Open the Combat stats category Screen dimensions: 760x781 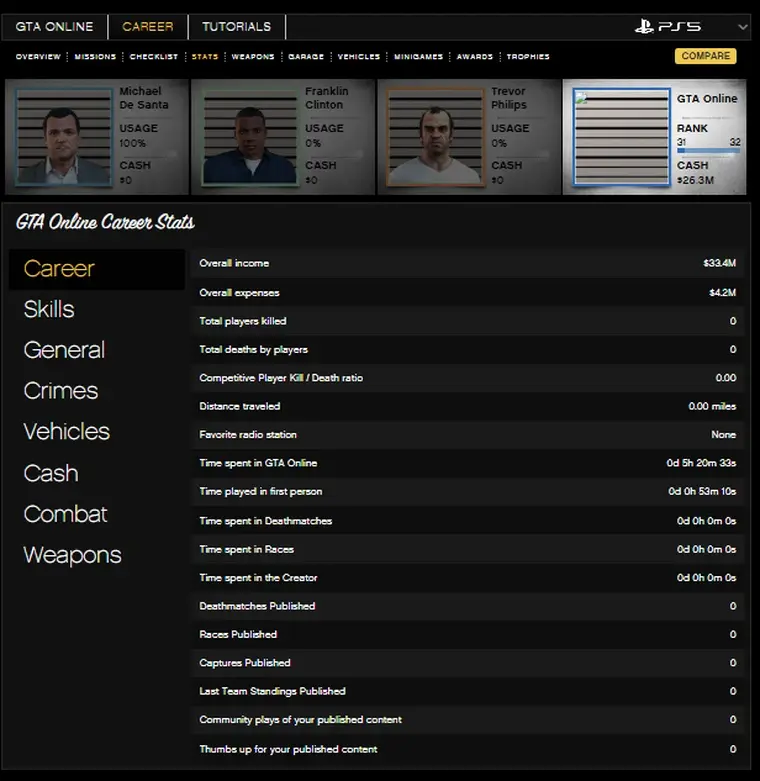[x=65, y=514]
